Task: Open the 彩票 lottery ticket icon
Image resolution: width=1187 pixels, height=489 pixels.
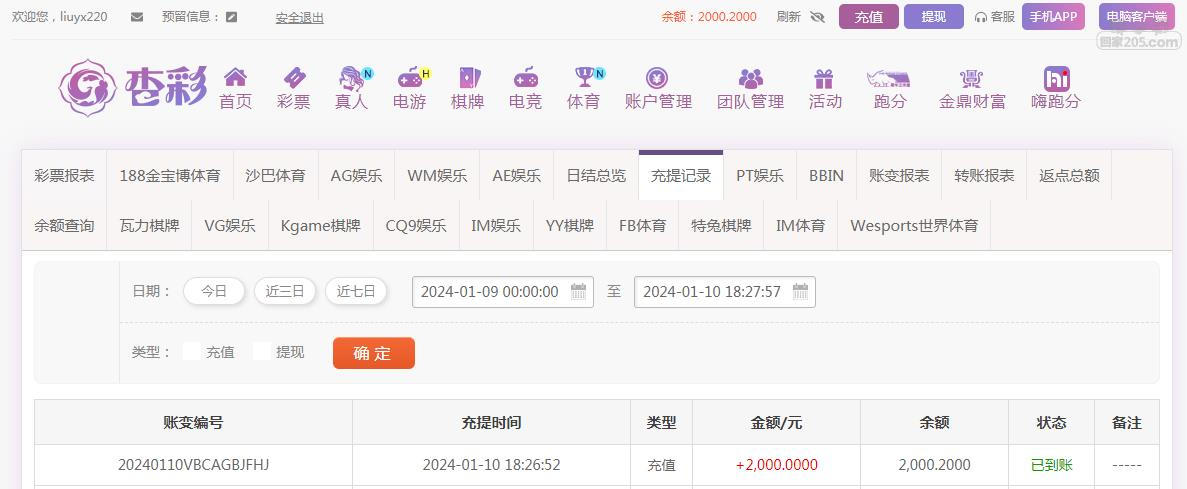Action: tap(293, 78)
